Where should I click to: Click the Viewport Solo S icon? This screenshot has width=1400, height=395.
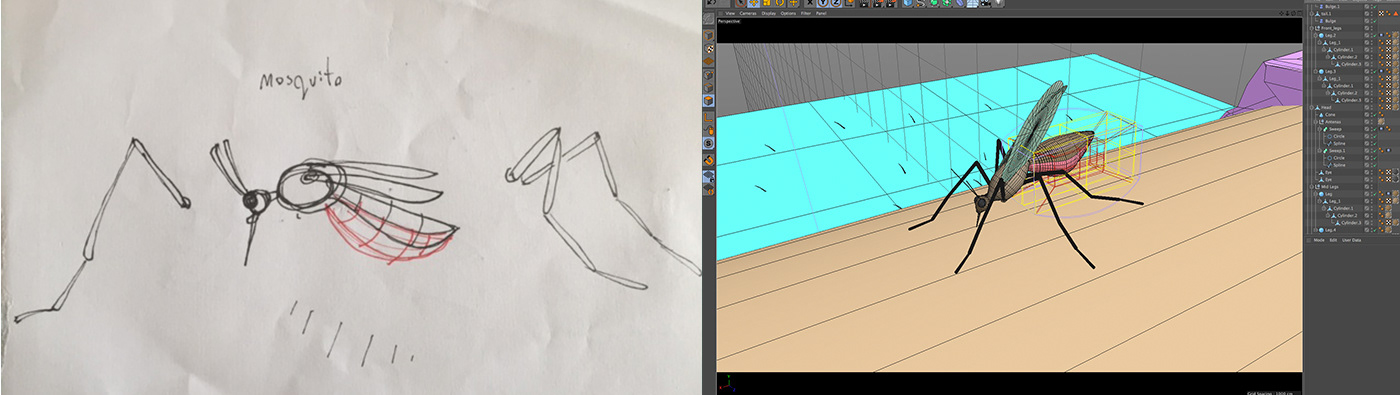[x=709, y=142]
